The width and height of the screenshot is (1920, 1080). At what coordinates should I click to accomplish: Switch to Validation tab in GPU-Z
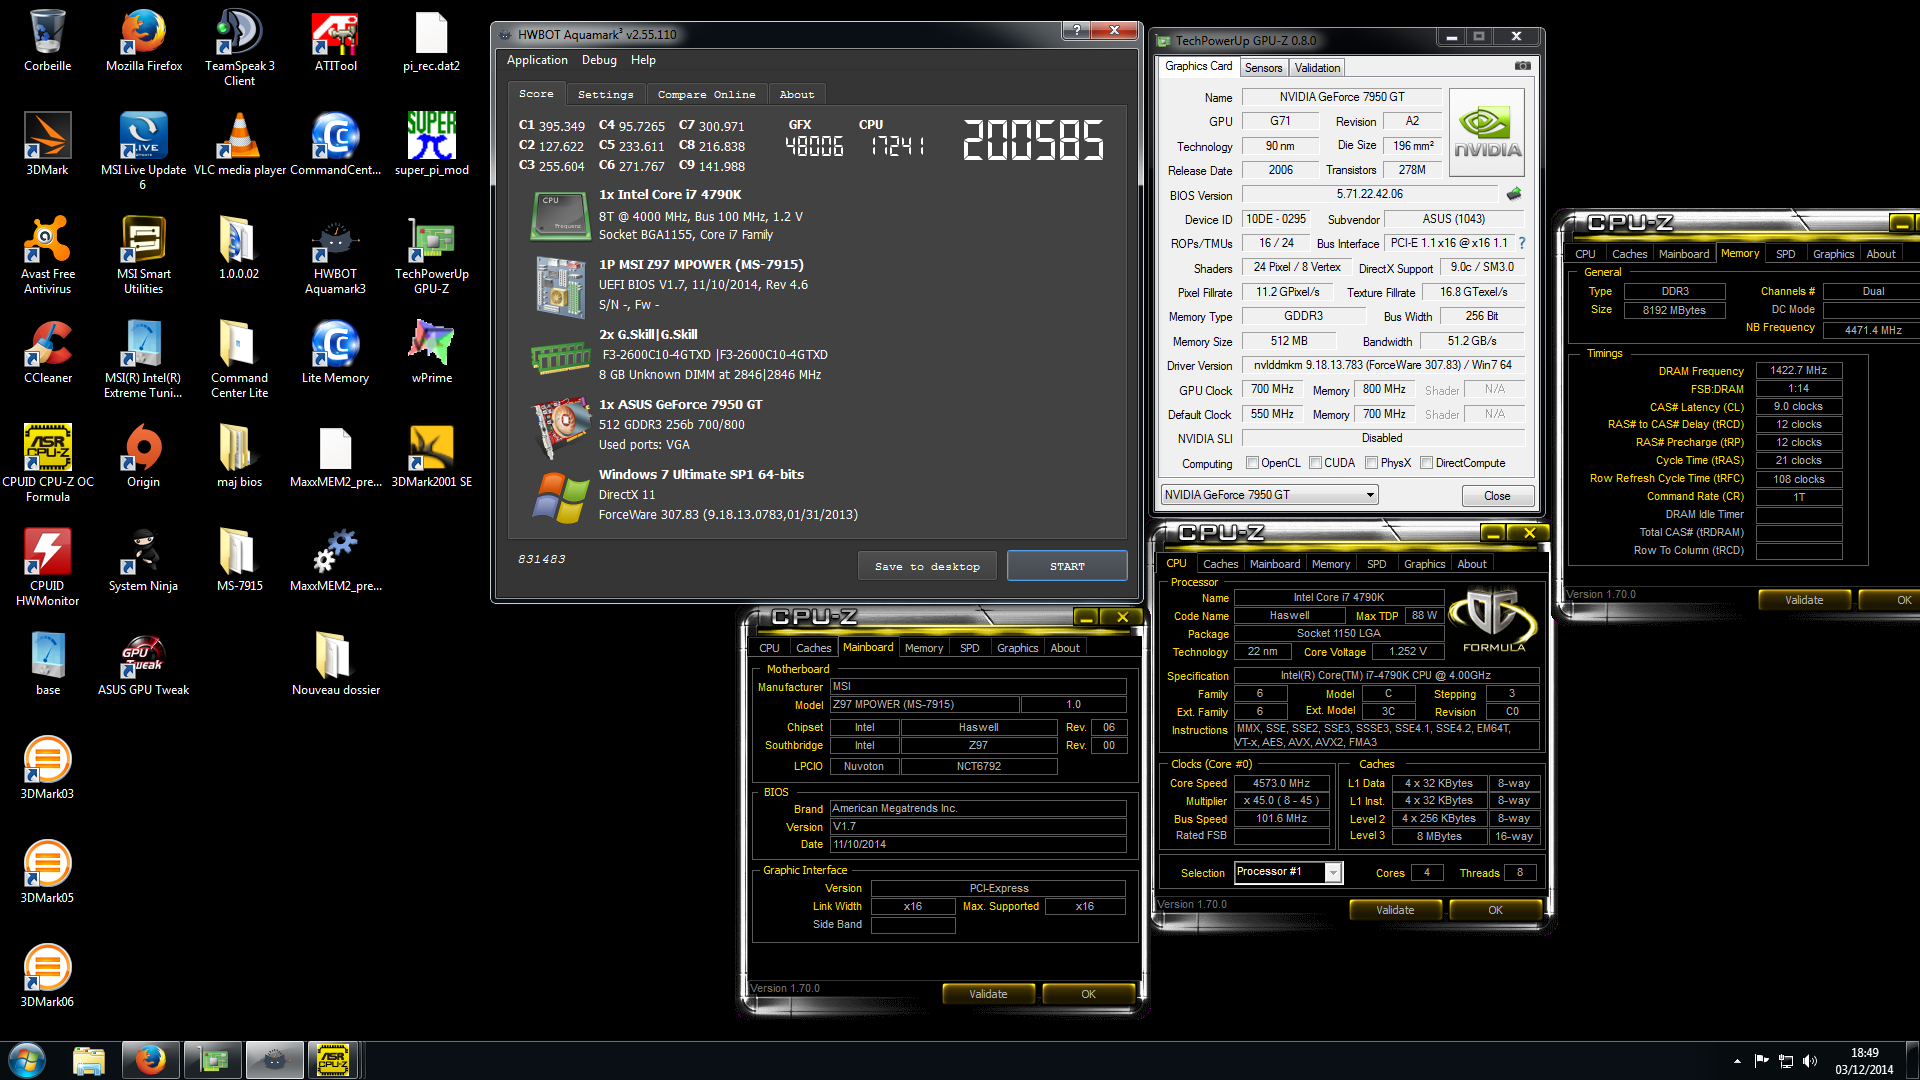point(1317,68)
